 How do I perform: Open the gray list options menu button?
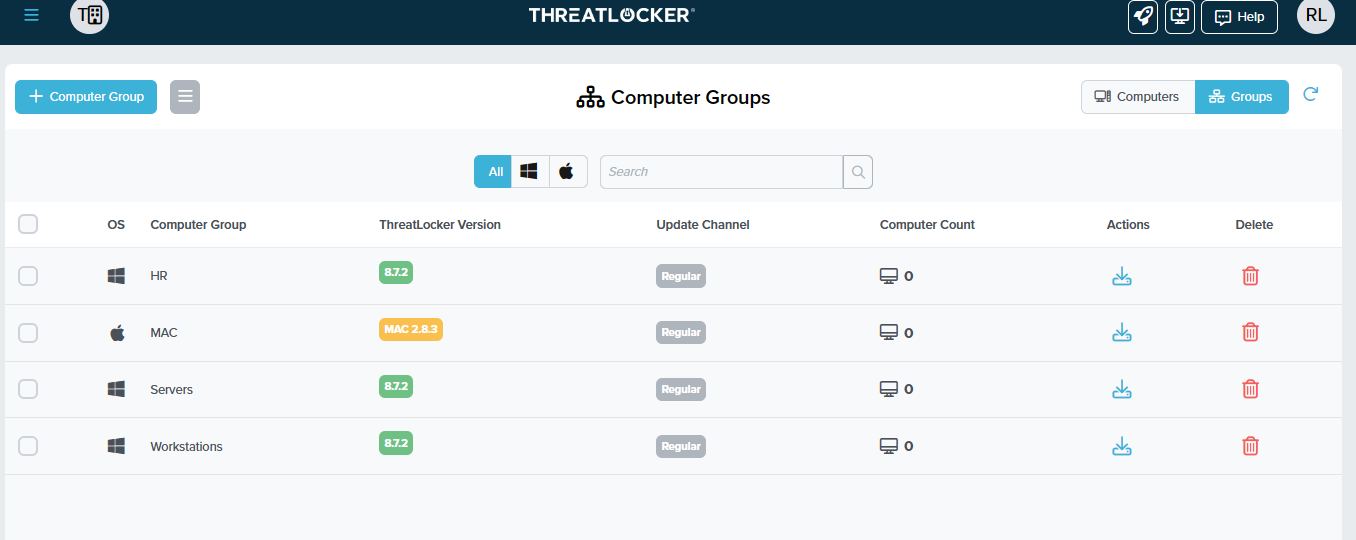185,97
